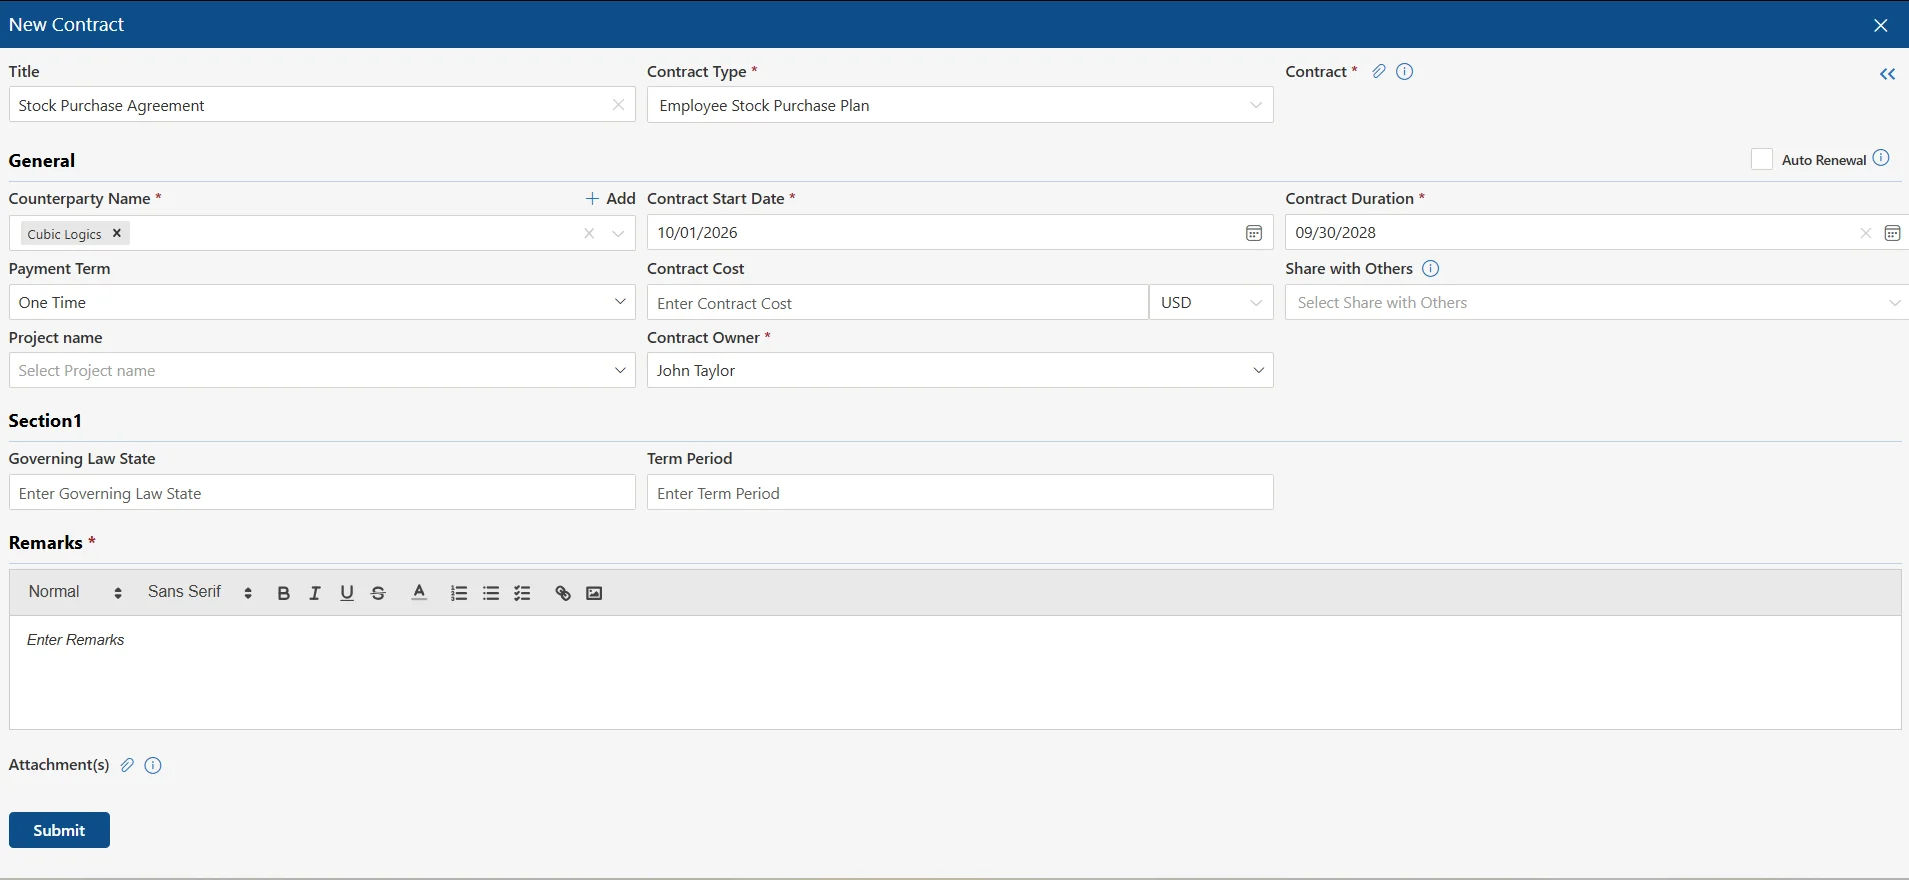Click the Share with Others info icon
Screen dimensions: 1909x880
(x=1430, y=268)
